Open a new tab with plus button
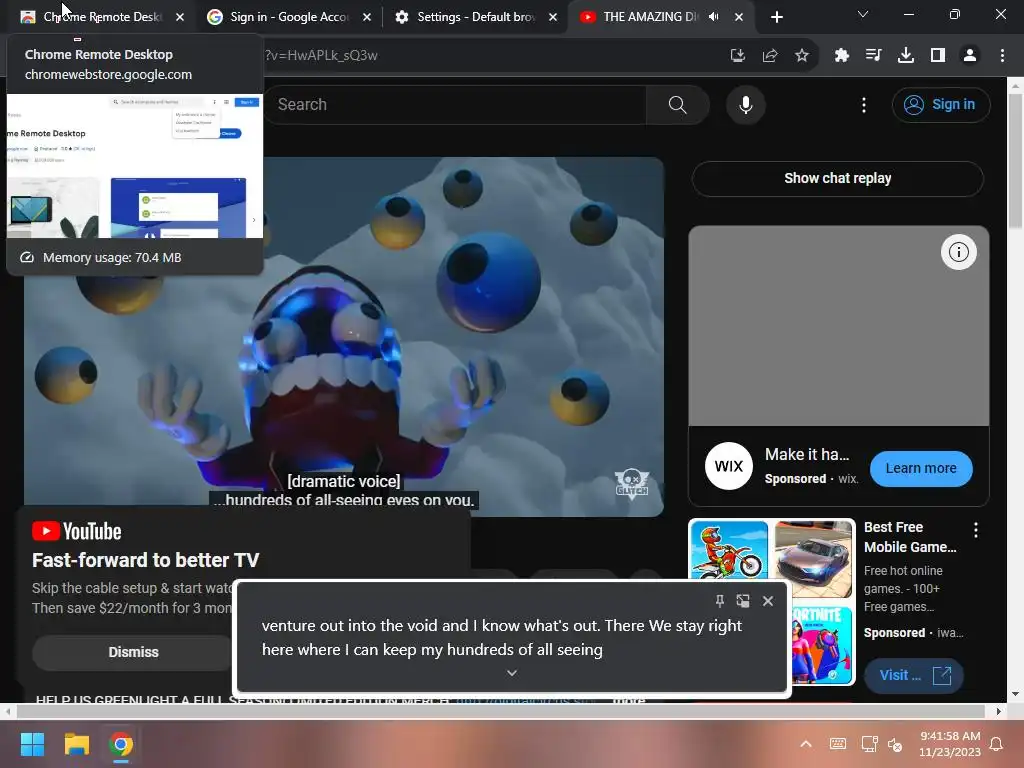The image size is (1024, 768). (776, 17)
